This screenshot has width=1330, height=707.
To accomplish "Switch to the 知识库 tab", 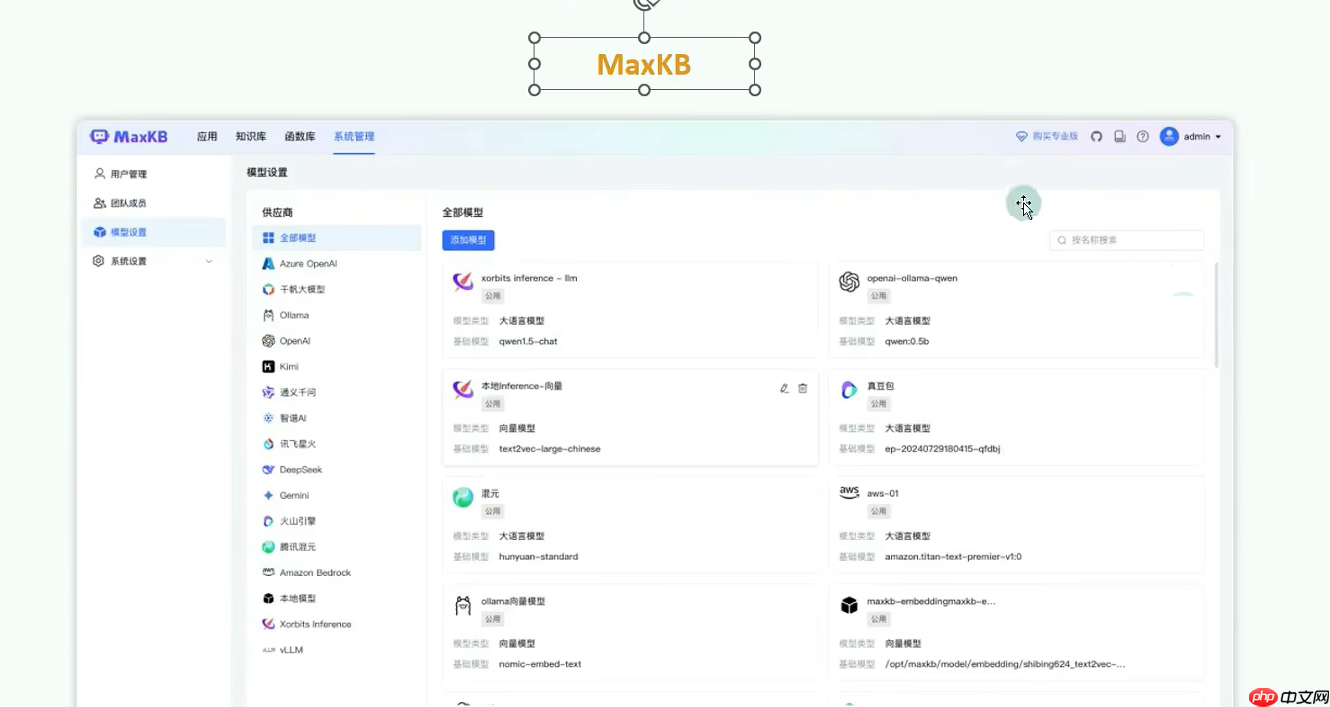I will [x=250, y=136].
